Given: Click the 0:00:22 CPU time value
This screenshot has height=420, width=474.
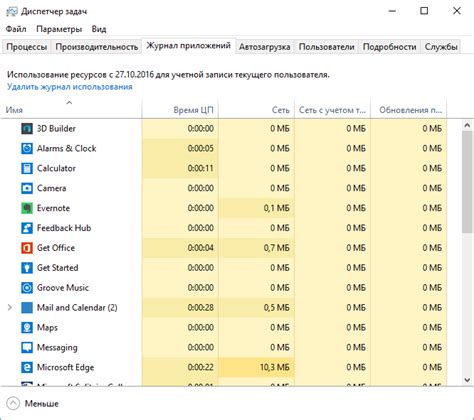Looking at the screenshot, I should click(200, 367).
